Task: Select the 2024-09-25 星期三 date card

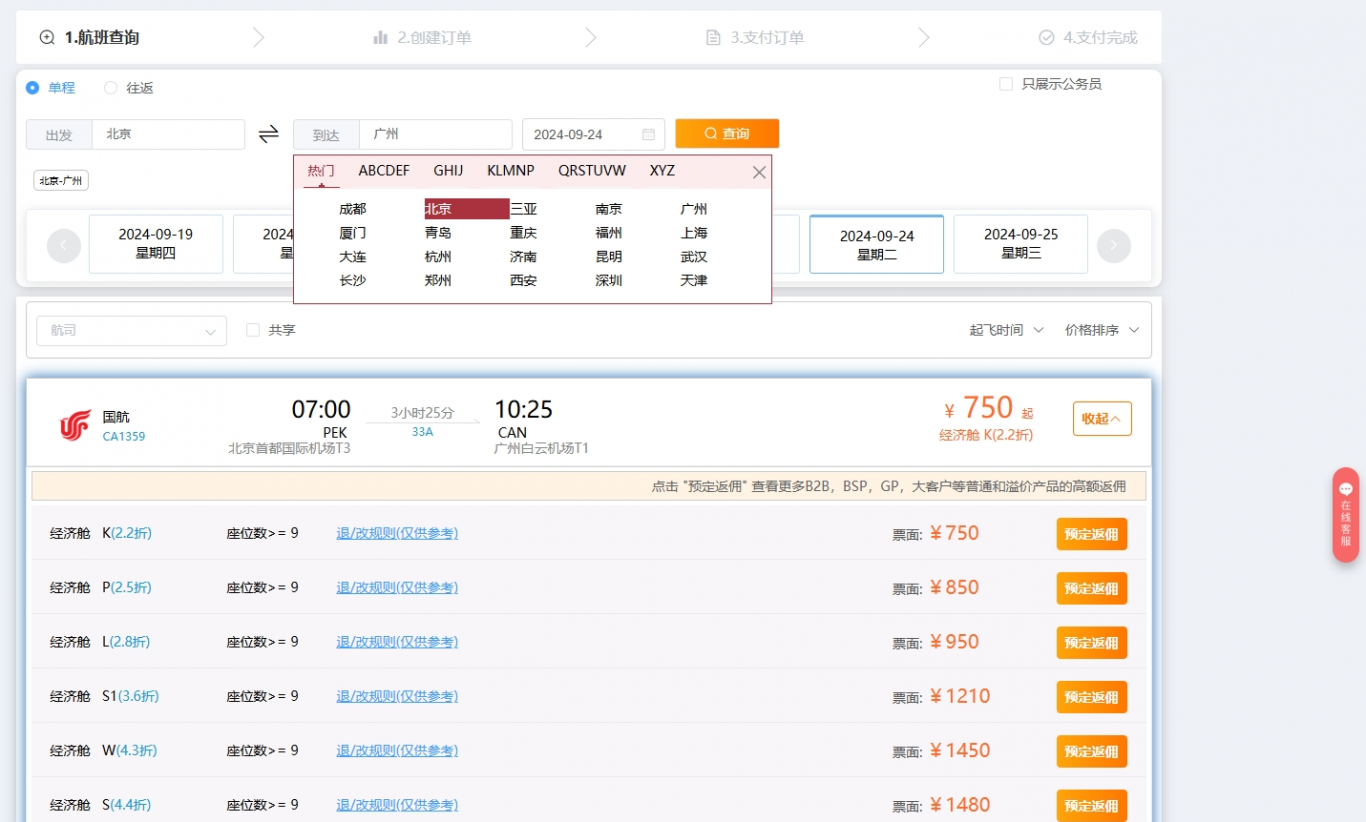Action: (1021, 244)
